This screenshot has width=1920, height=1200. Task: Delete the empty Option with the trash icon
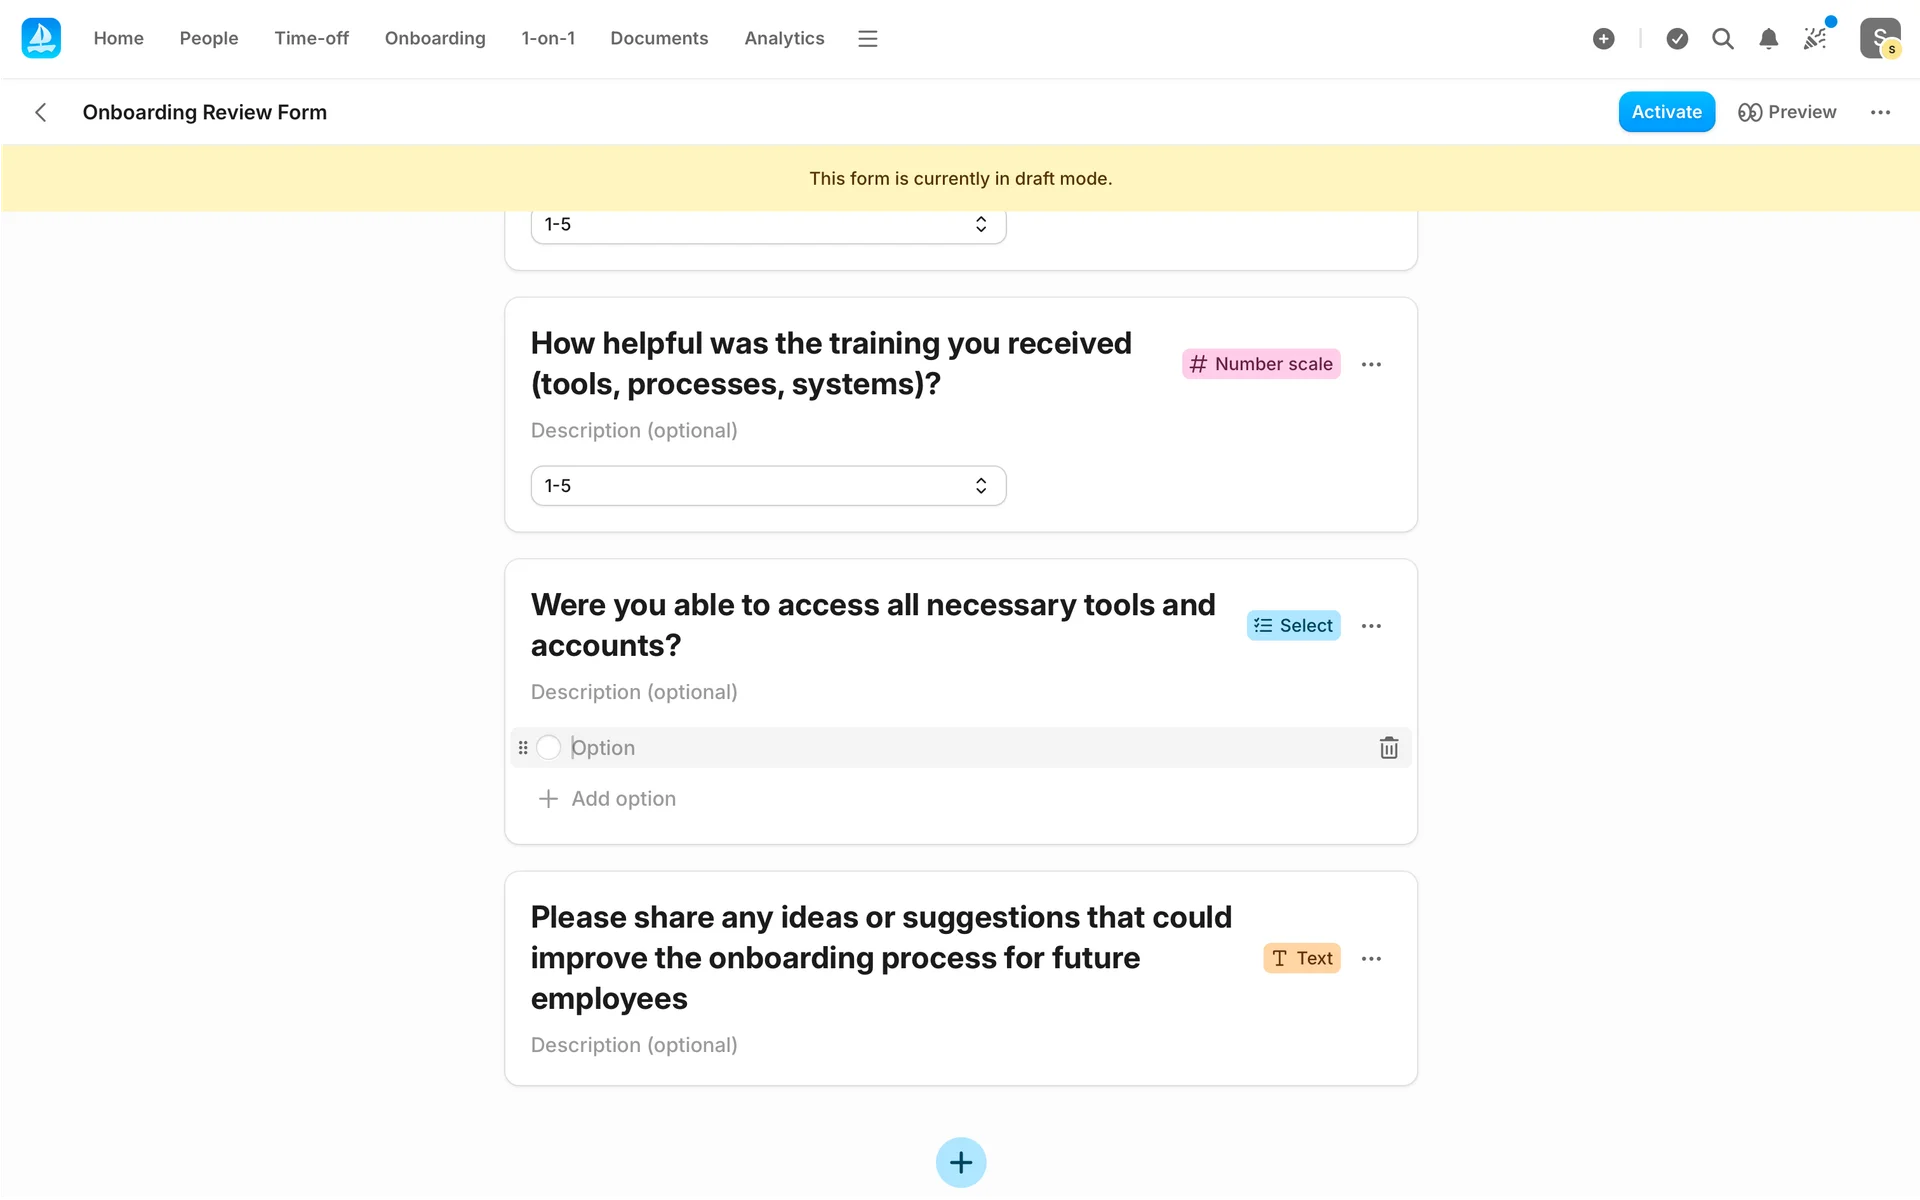point(1388,748)
